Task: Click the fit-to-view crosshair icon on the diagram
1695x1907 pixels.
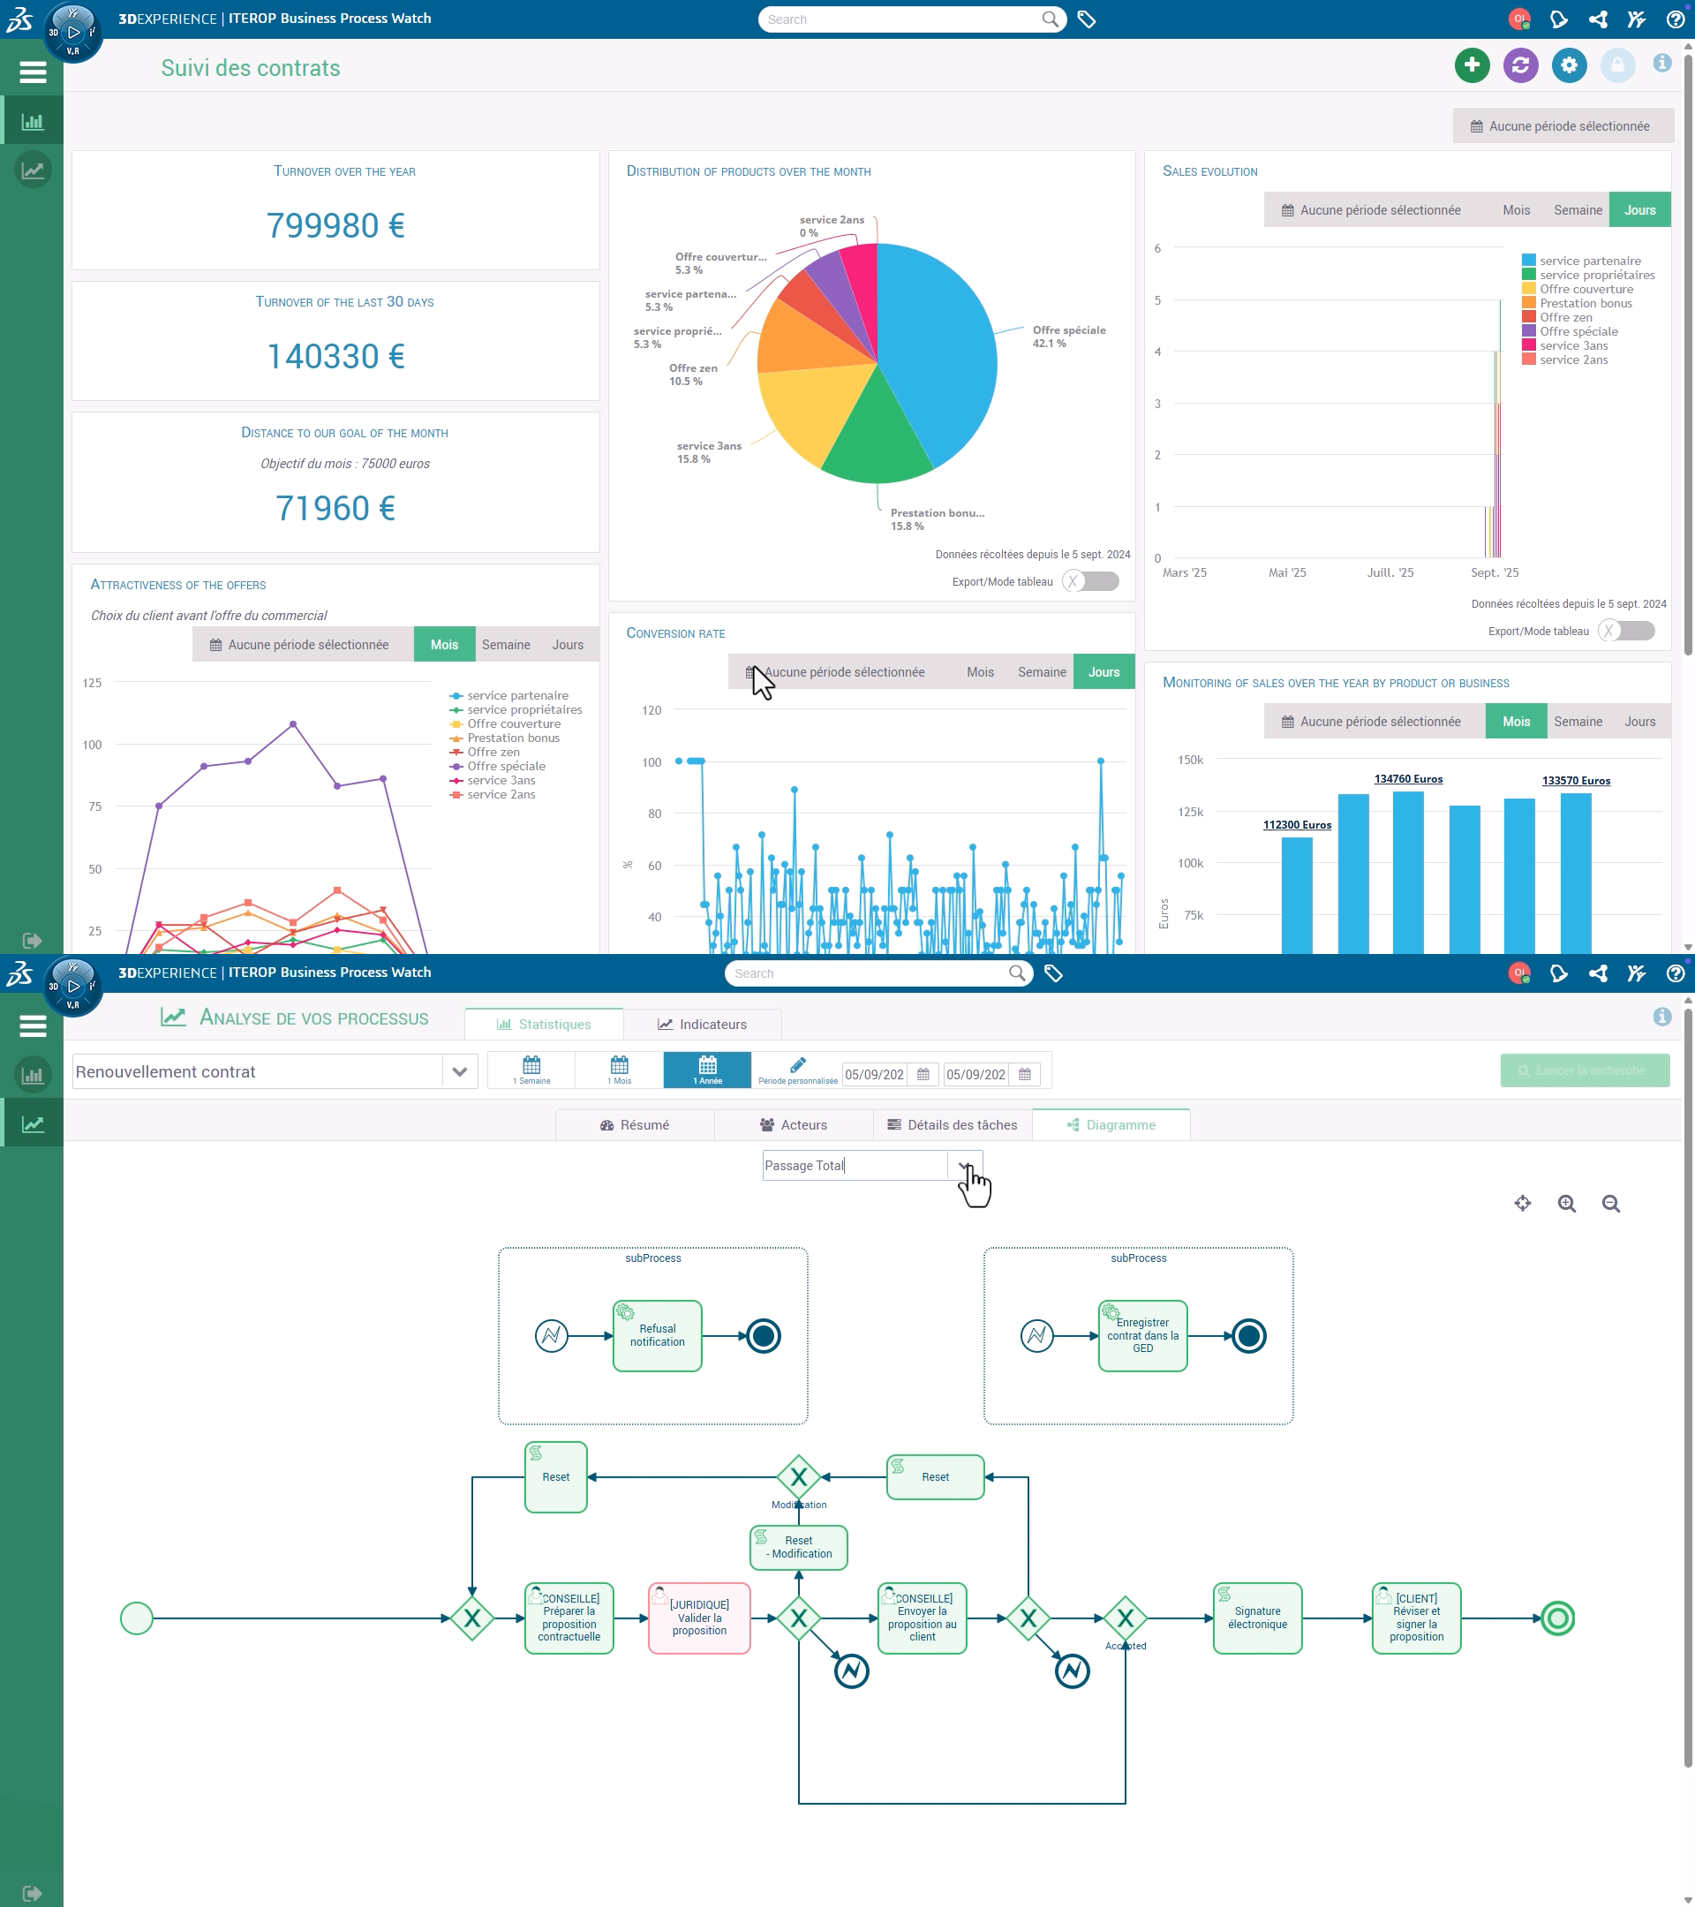Action: pos(1522,1203)
